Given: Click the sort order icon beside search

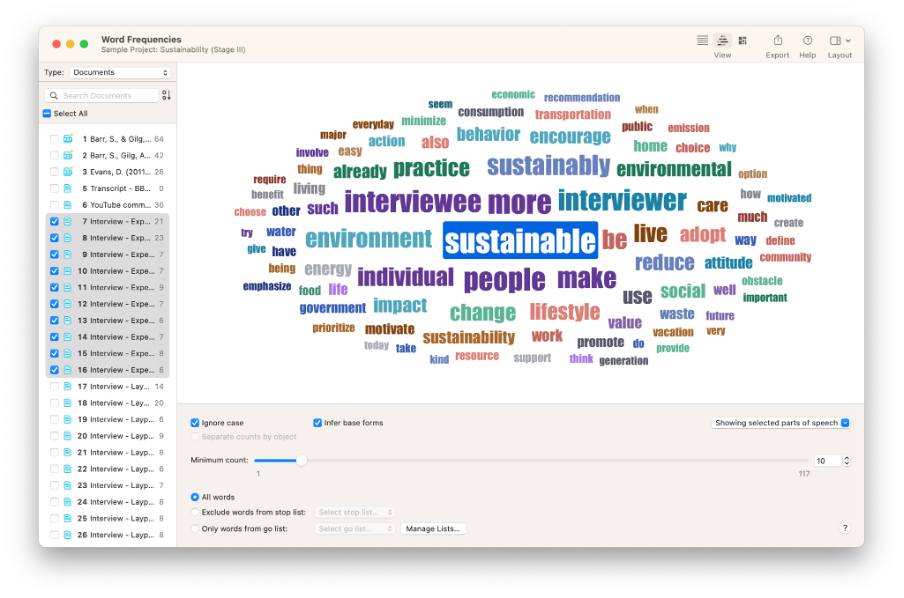Looking at the screenshot, I should (166, 95).
